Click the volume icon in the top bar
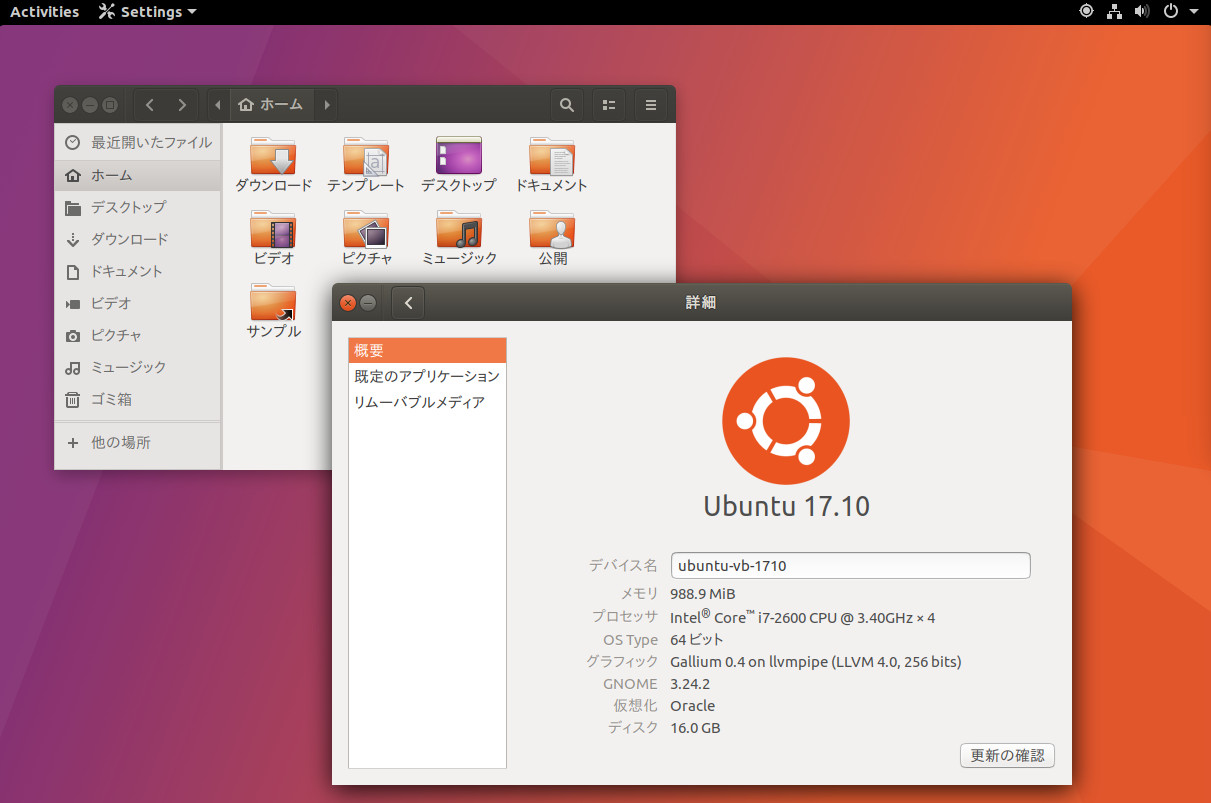 1141,11
